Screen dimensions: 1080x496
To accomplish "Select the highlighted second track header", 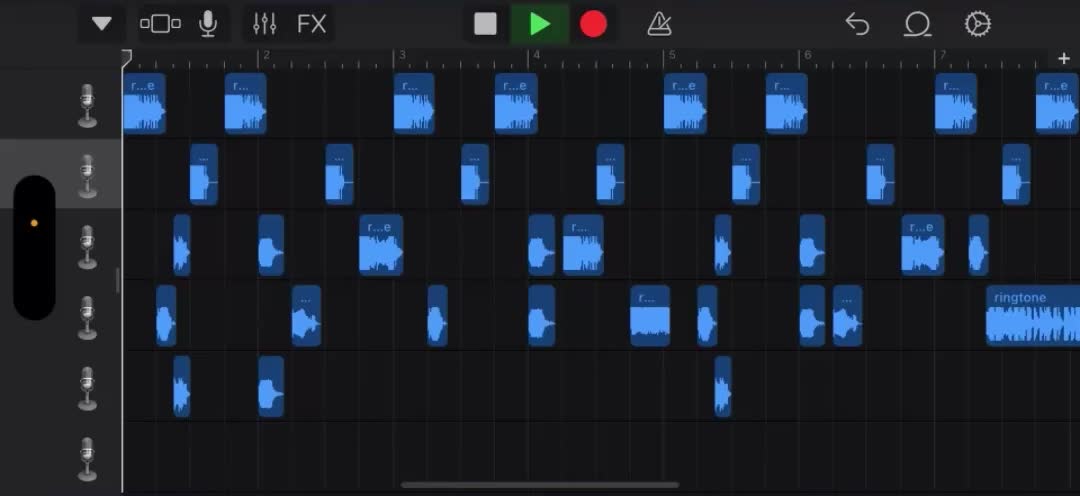I will 61,174.
